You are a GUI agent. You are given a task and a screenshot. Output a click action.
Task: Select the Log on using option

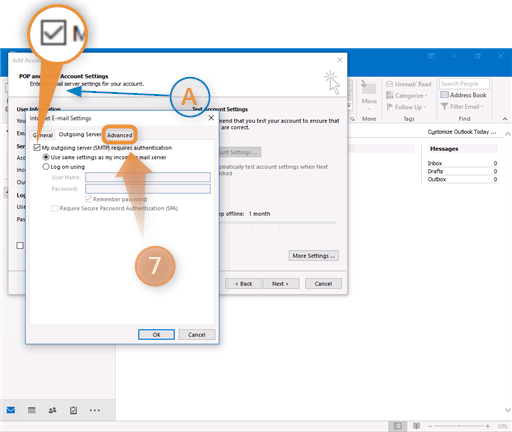tap(46, 166)
